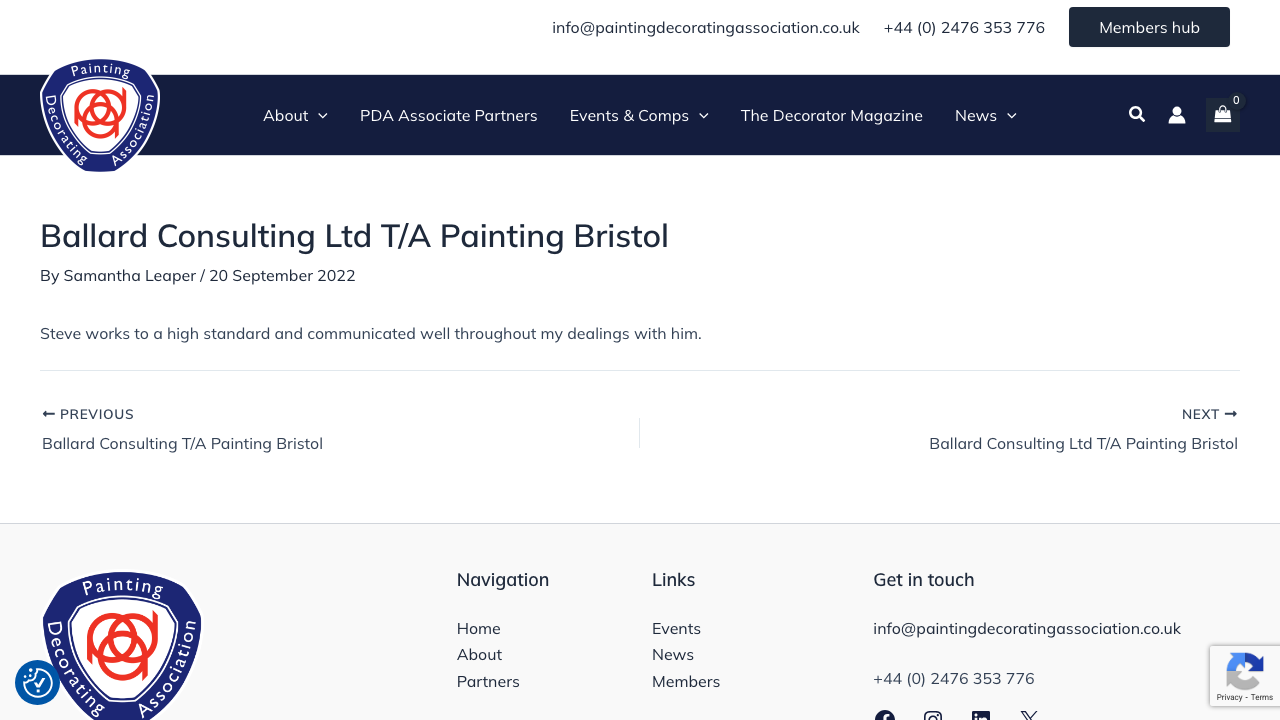Viewport: 1280px width, 720px height.
Task: Select PDA Associate Partners menu item
Action: point(448,115)
